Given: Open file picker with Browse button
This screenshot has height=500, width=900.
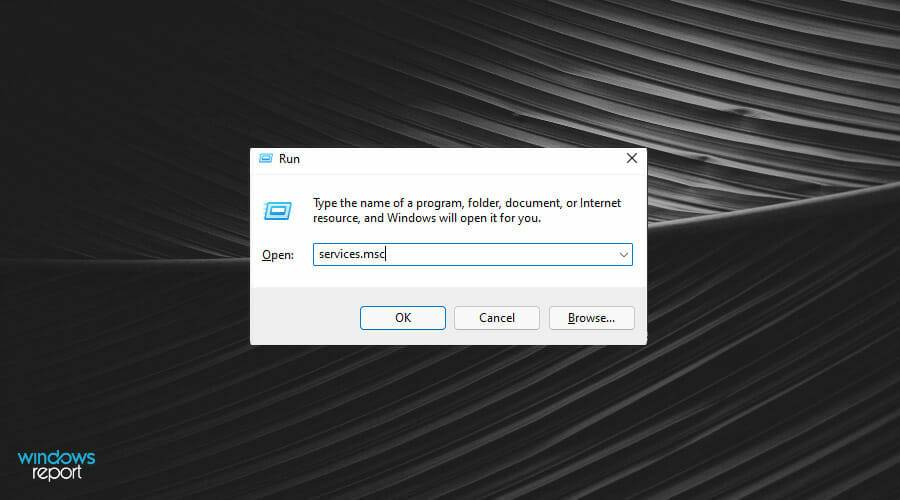Looking at the screenshot, I should click(591, 318).
